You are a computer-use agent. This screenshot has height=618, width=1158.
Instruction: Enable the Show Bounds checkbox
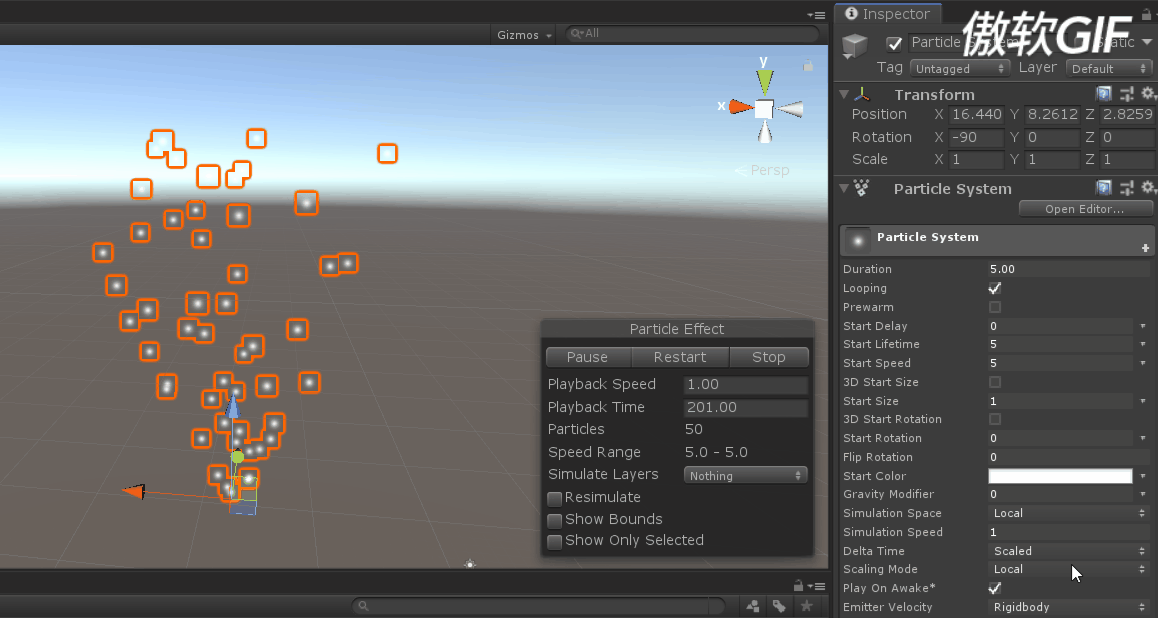coord(555,520)
